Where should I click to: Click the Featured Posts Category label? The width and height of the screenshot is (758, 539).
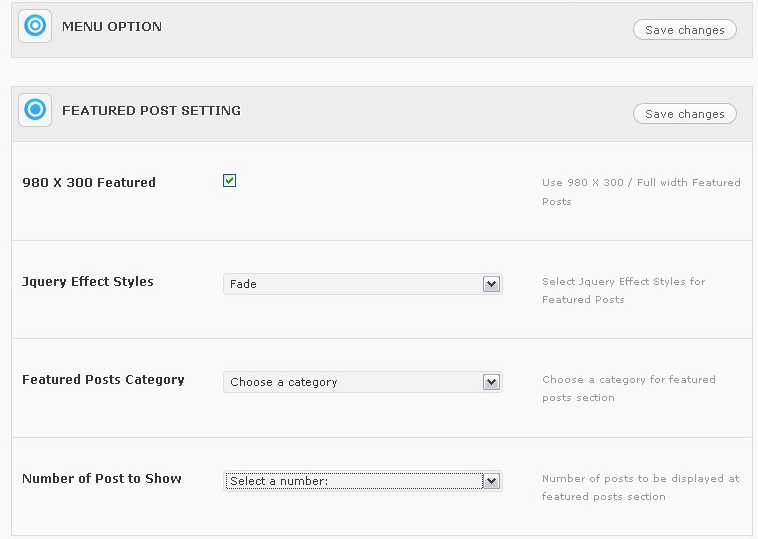(x=103, y=380)
